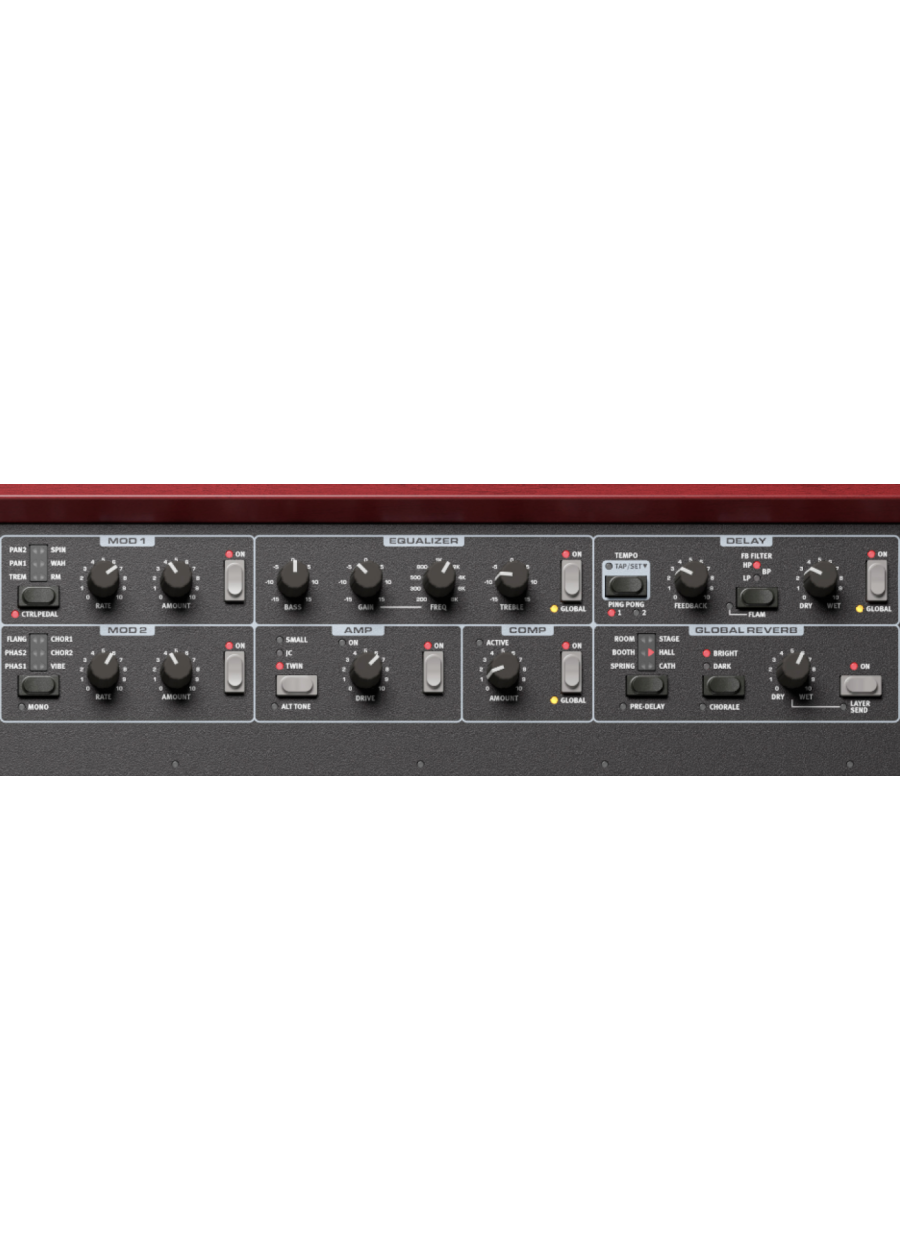
Task: Click the LAYER SEND label
Action: tap(860, 706)
